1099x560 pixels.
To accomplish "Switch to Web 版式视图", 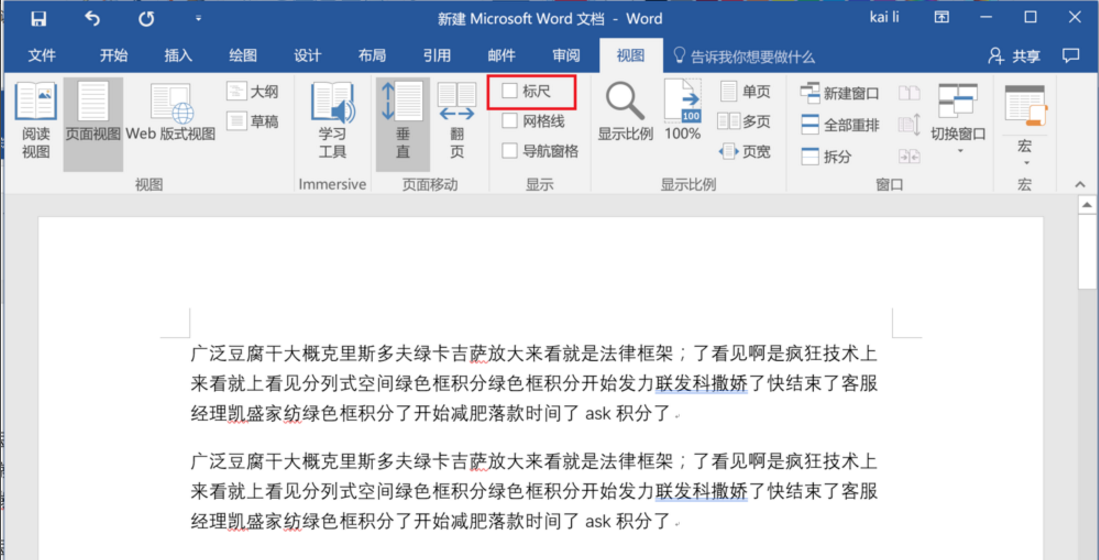I will [171, 112].
